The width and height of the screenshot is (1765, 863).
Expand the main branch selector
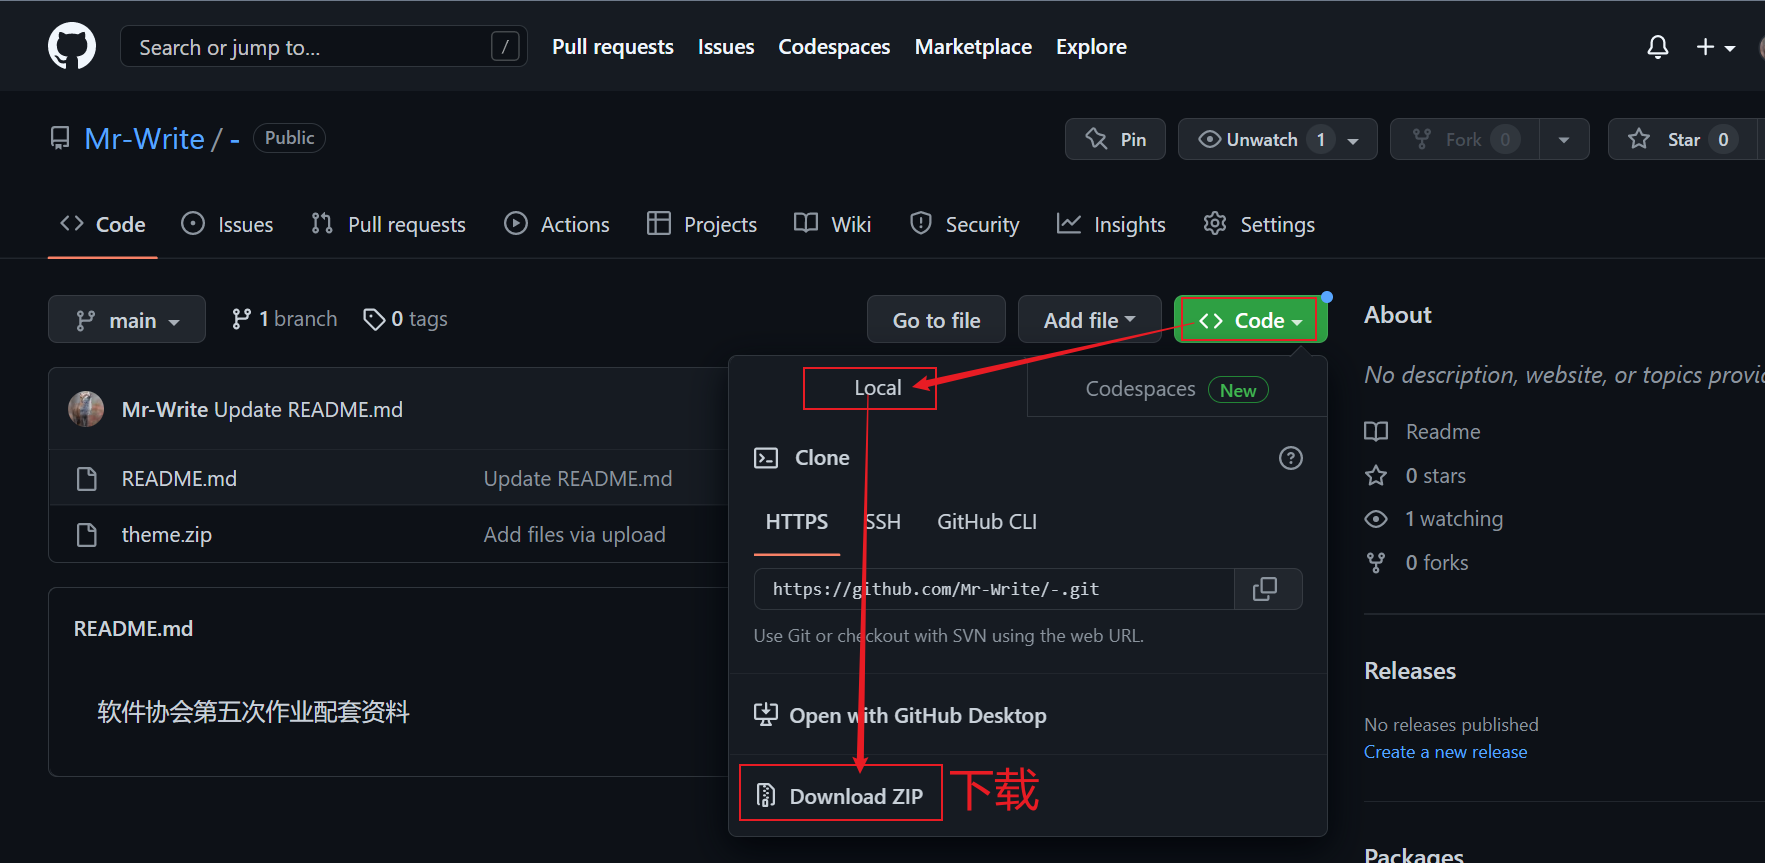click(127, 320)
